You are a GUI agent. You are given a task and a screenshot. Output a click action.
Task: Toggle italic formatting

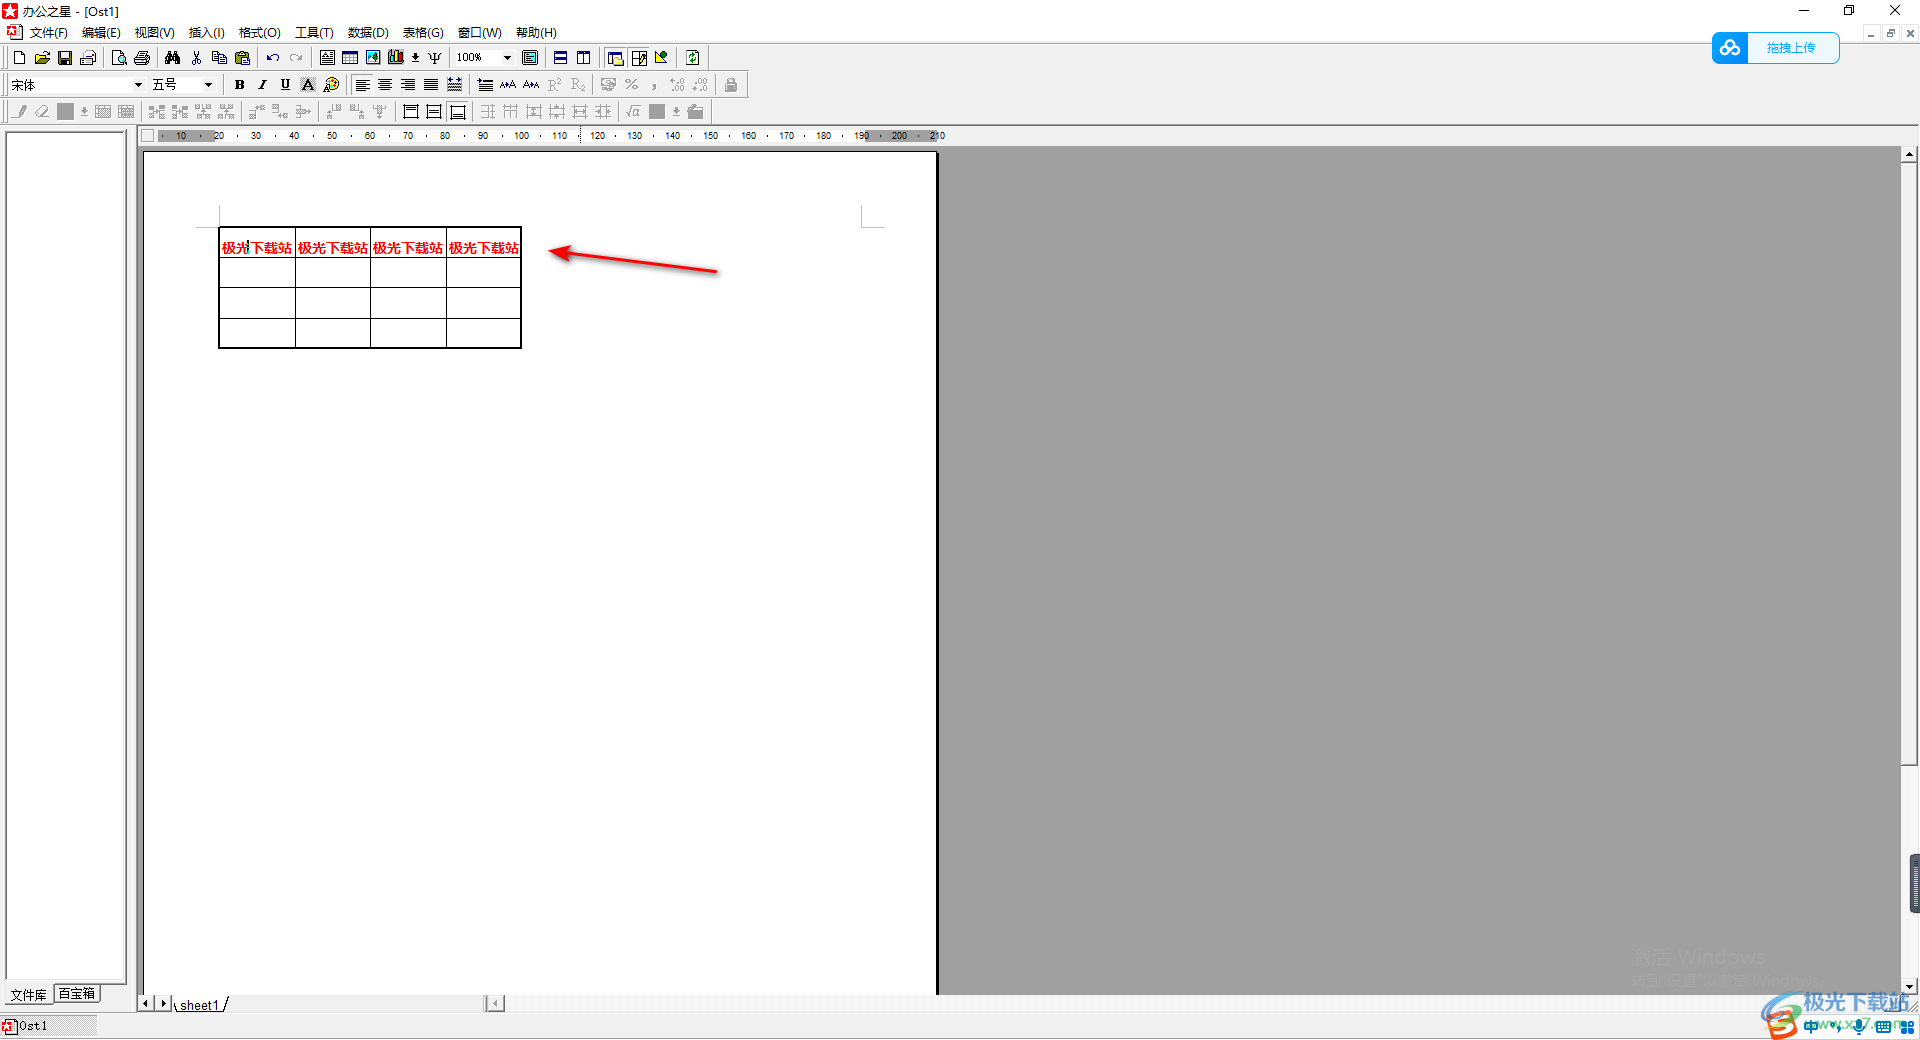(262, 85)
